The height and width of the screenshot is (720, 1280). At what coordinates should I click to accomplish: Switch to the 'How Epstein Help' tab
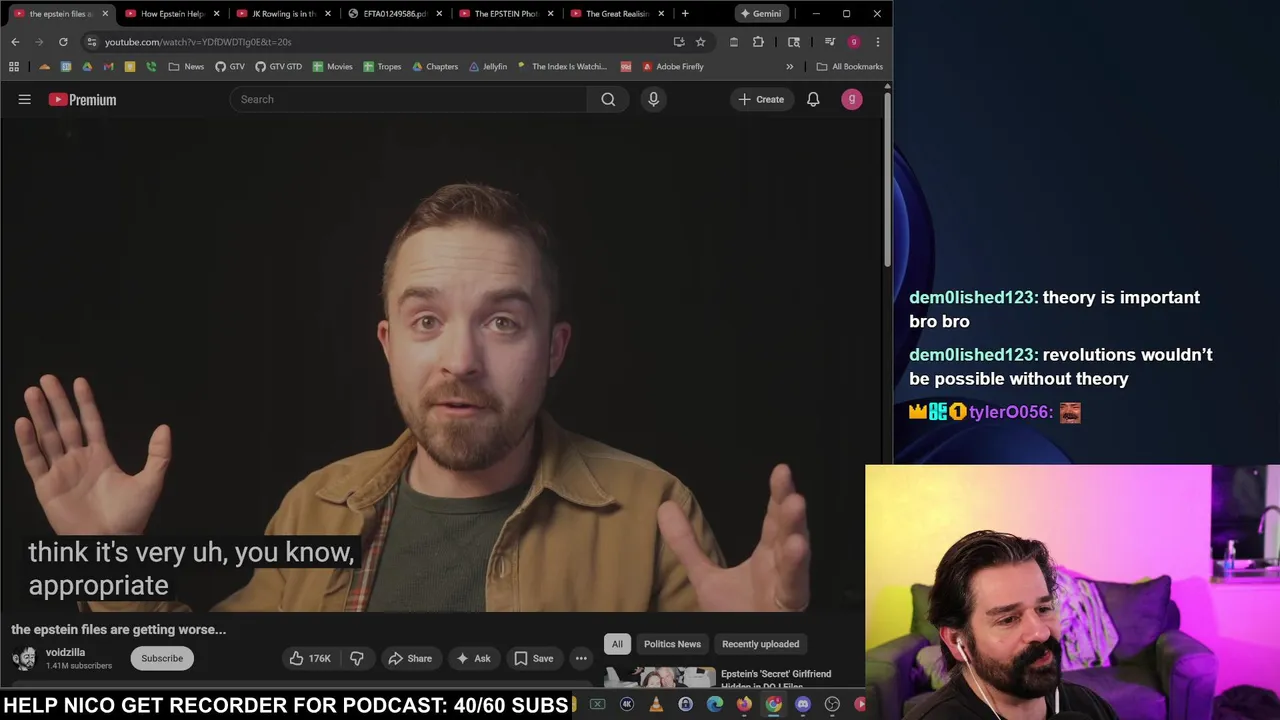(x=171, y=14)
